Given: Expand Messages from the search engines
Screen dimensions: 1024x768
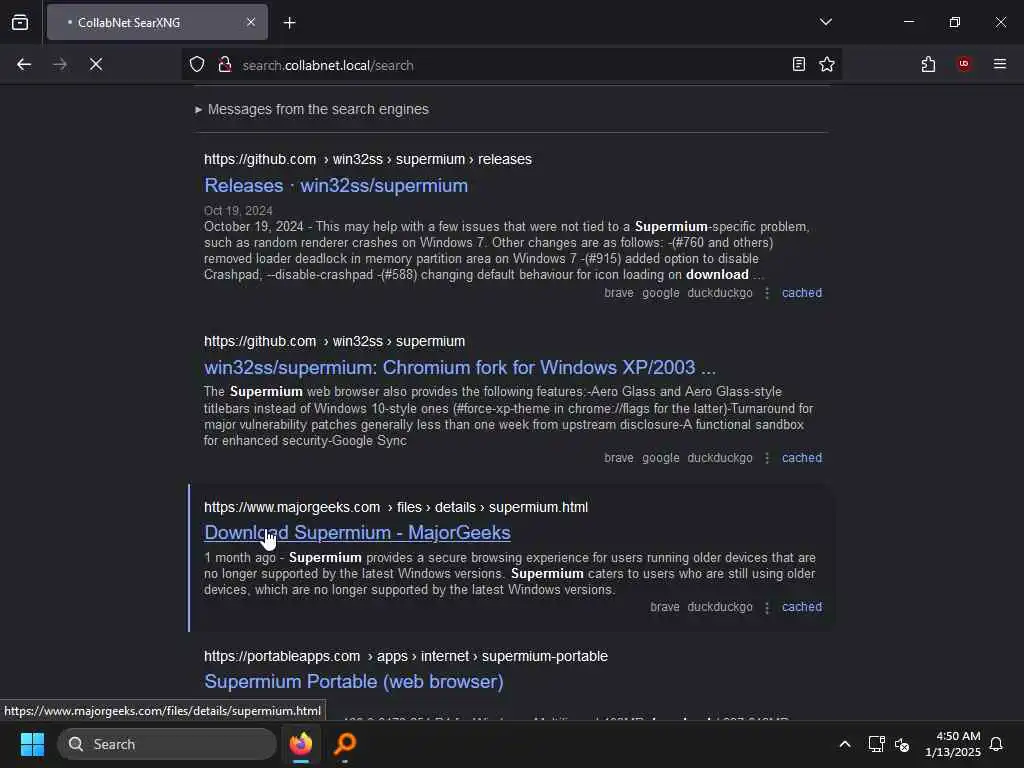Looking at the screenshot, I should pos(312,110).
